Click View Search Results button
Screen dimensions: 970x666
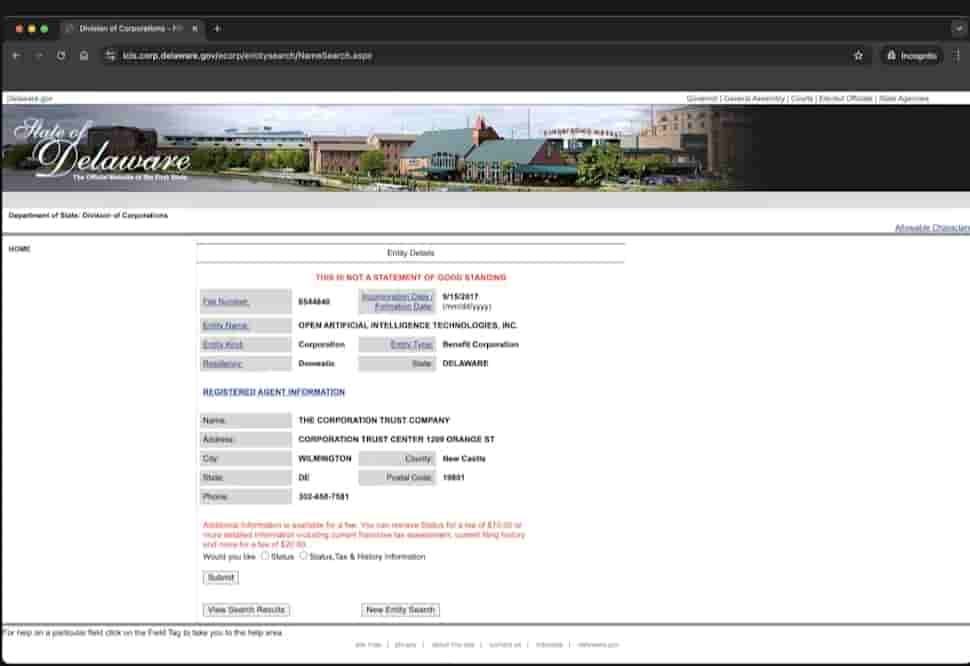click(x=246, y=610)
